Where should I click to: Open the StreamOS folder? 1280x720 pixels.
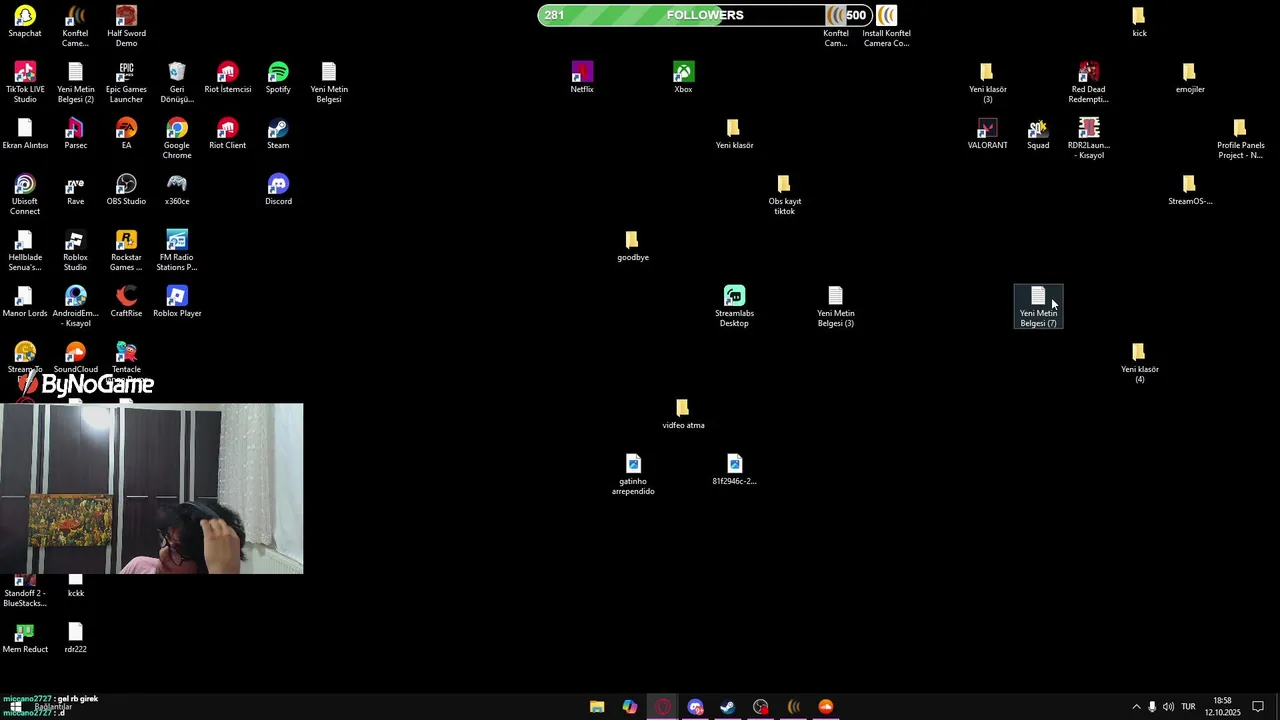click(1189, 191)
